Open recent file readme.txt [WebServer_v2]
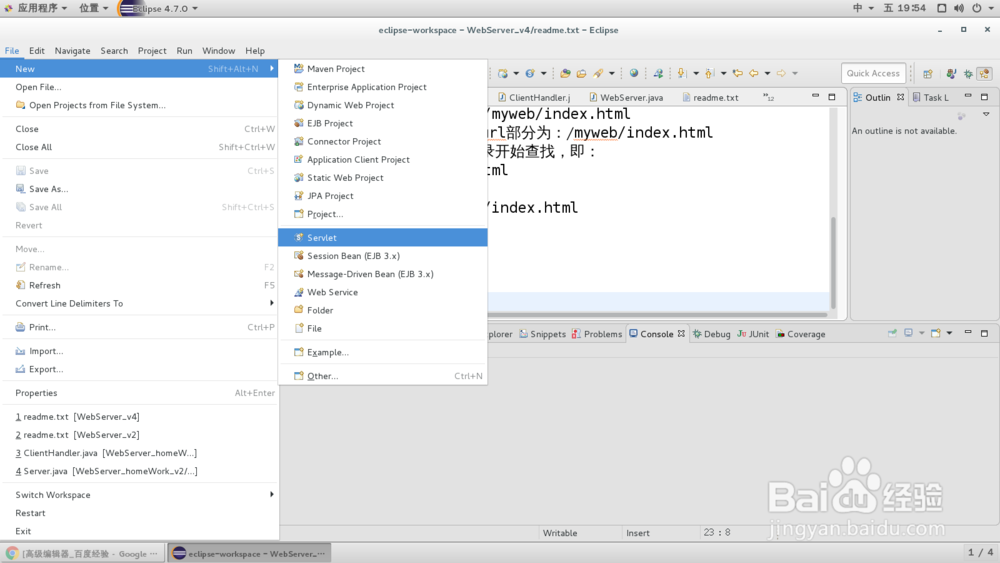Viewport: 1000px width, 563px height. pos(140,435)
